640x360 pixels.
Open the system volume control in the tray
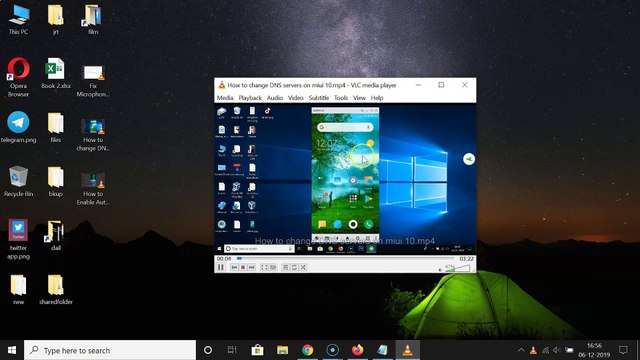click(x=557, y=350)
